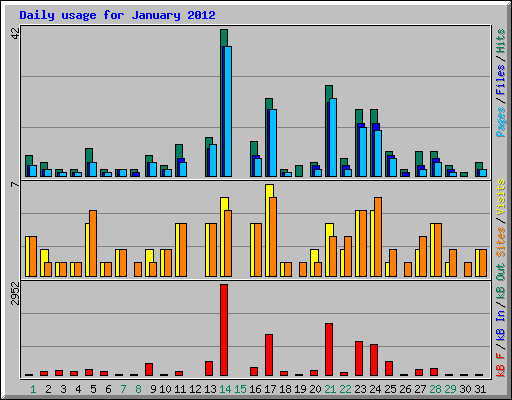Select the green day label 22

coord(345,389)
